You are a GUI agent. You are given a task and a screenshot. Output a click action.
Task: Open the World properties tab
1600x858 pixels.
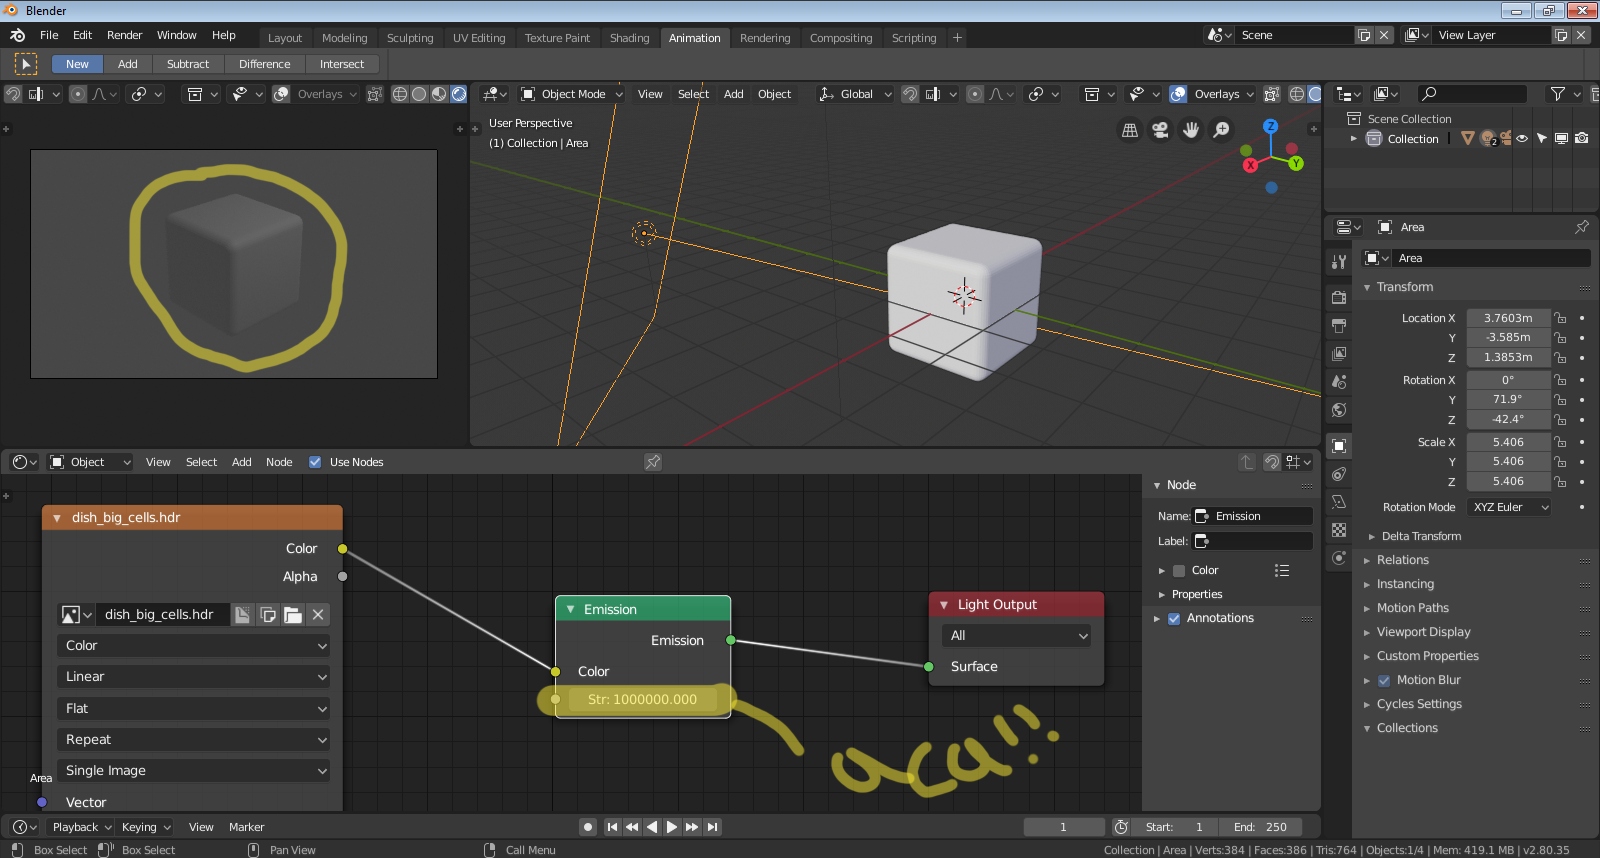1339,410
